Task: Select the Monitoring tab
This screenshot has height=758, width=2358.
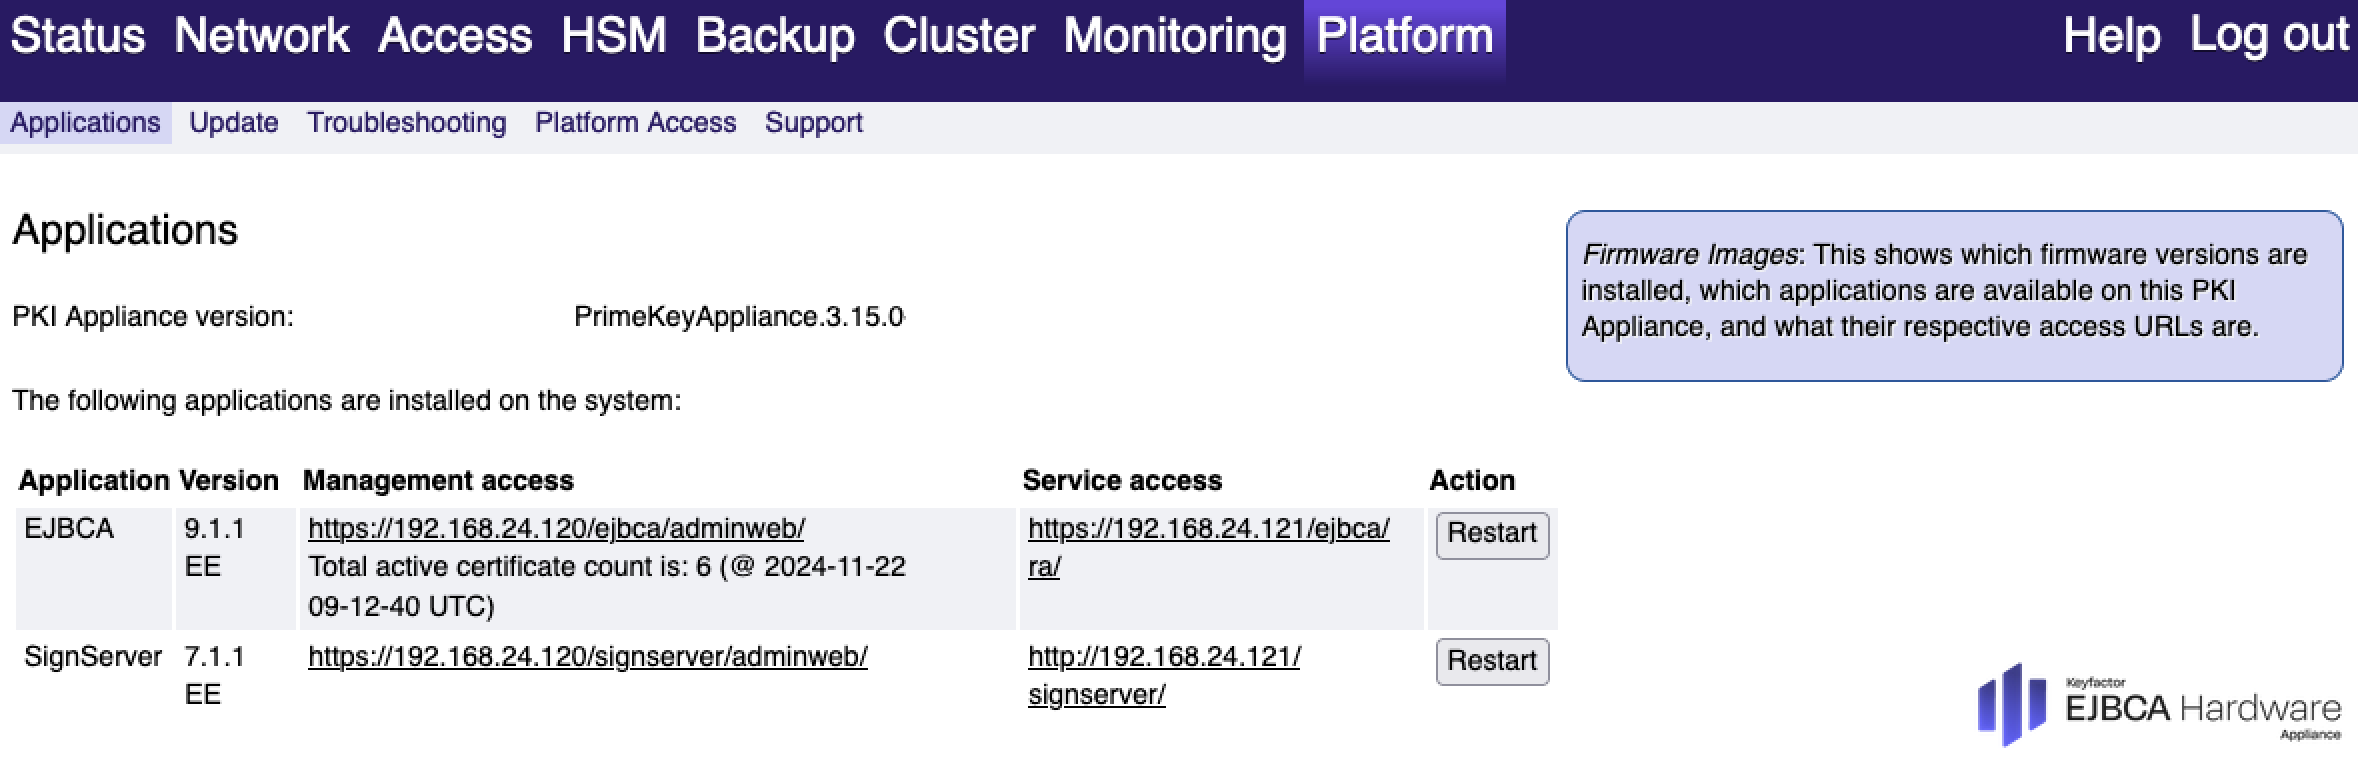Action: click(1174, 36)
